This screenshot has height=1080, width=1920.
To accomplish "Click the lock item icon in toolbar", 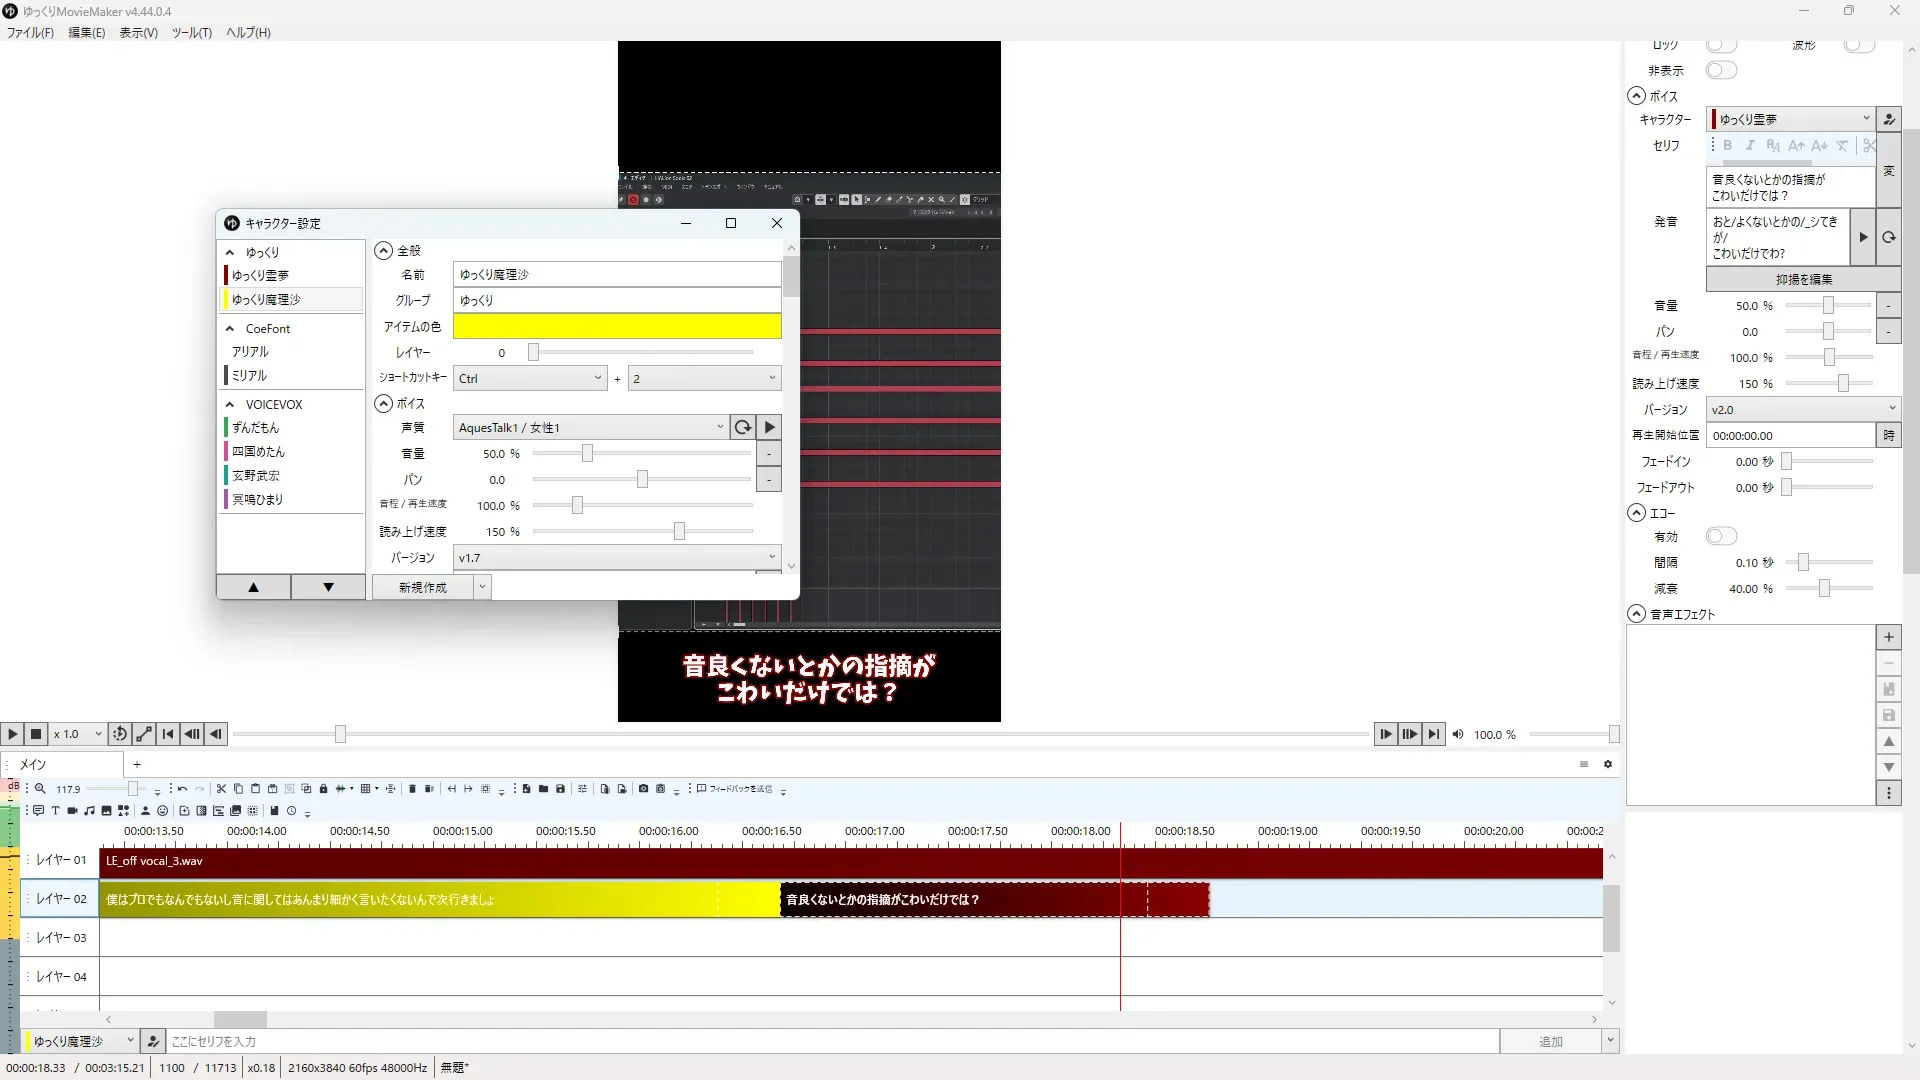I will 323,789.
